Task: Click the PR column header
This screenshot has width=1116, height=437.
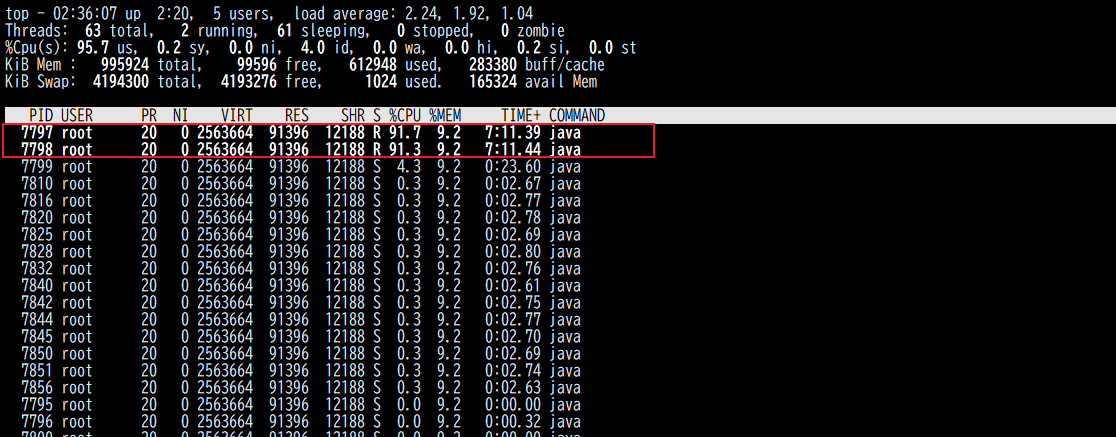Action: pos(149,115)
